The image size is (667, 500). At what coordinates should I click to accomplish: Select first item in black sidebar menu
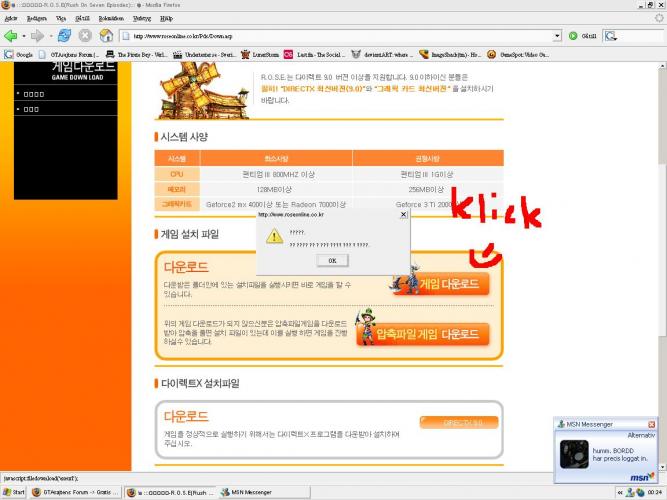click(34, 94)
